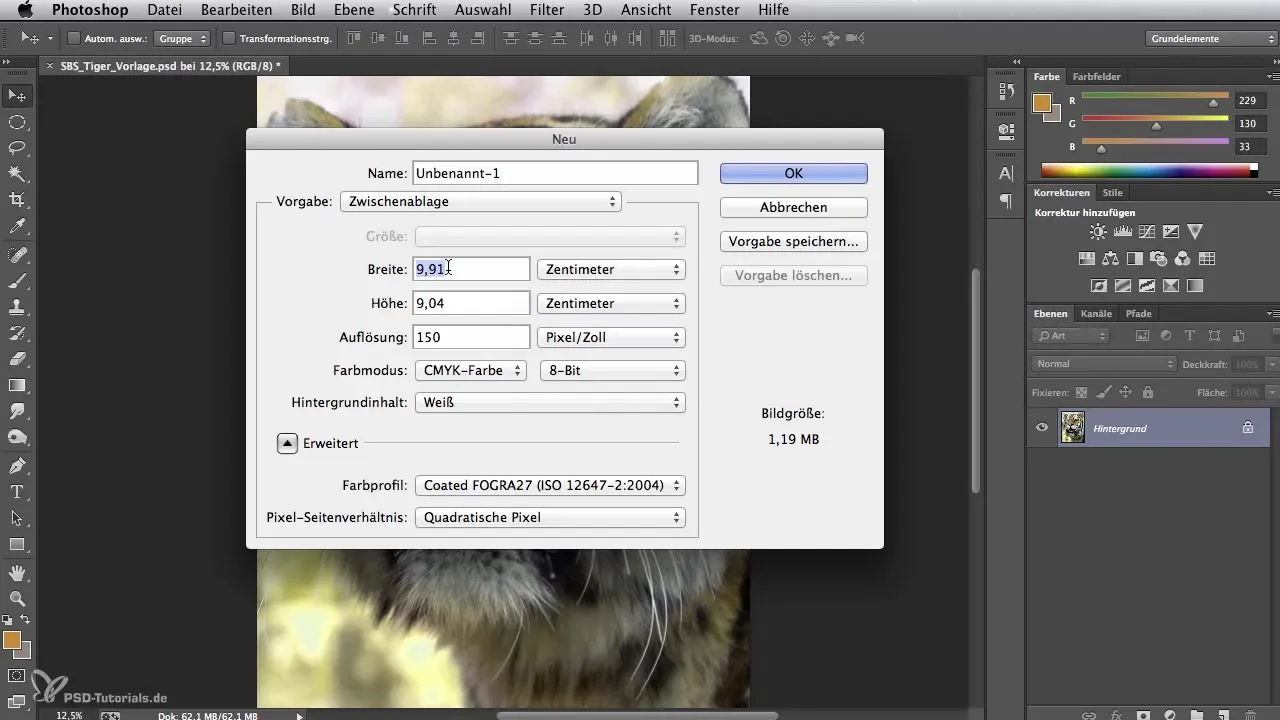Open the Datei menu
Image resolution: width=1280 pixels, height=720 pixels.
pyautogui.click(x=165, y=10)
